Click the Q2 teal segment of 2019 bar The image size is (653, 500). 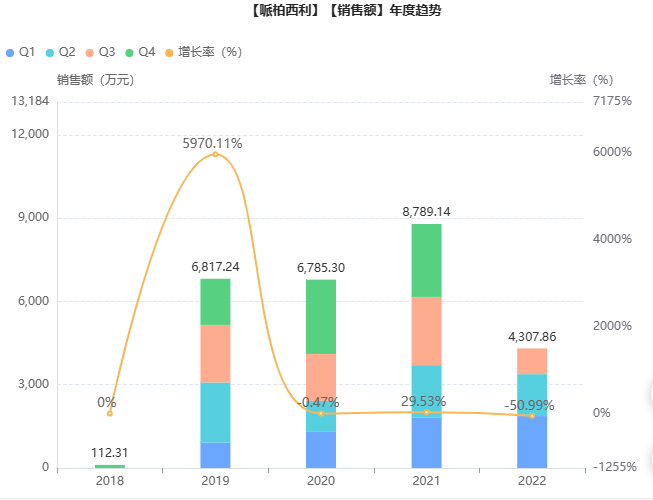pyautogui.click(x=215, y=412)
